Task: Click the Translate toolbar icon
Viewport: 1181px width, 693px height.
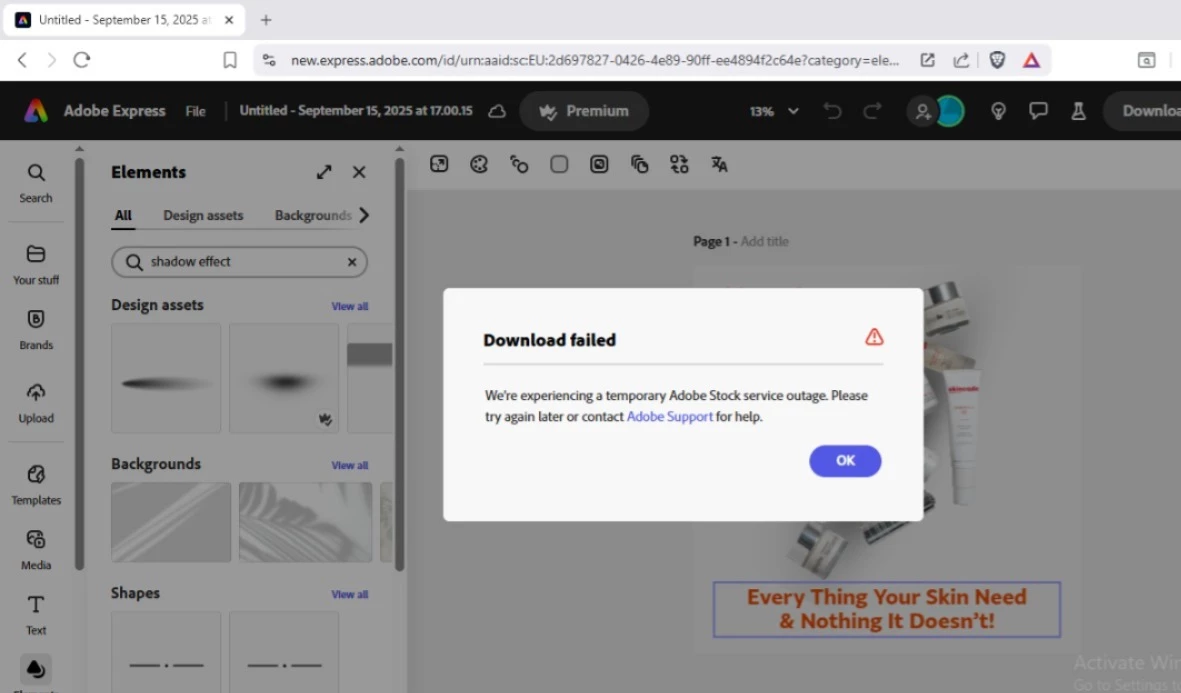Action: 719,163
